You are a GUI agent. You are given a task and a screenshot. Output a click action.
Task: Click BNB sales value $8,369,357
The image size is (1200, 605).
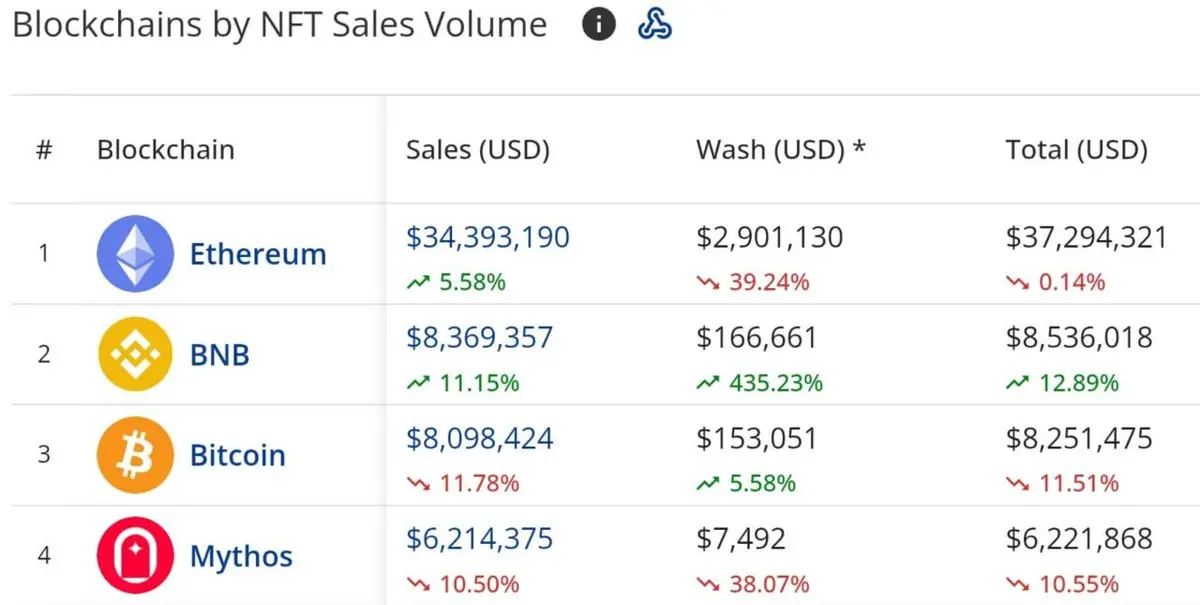pos(479,338)
